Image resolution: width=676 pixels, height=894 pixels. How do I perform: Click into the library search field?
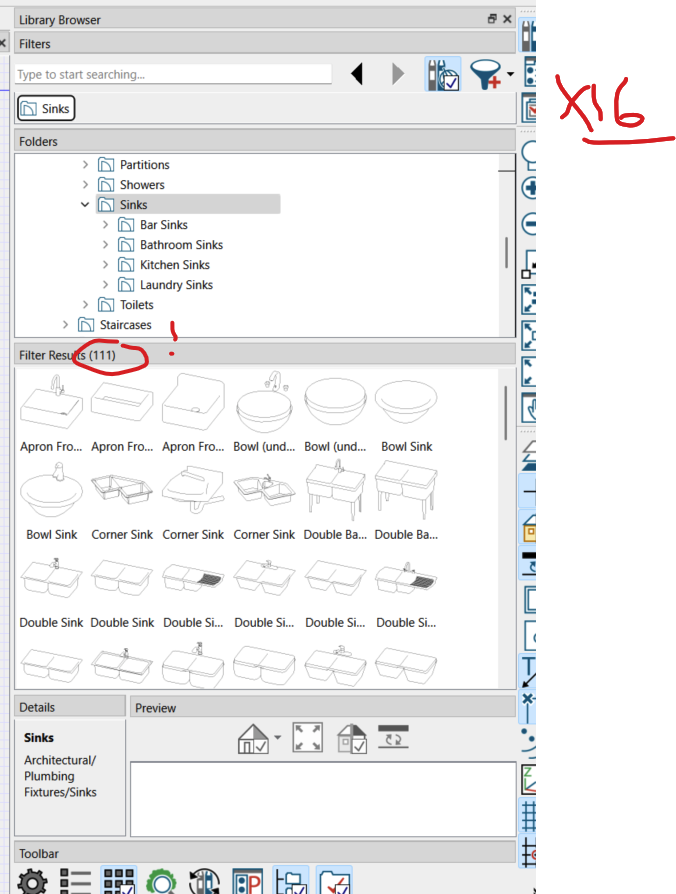tap(173, 74)
